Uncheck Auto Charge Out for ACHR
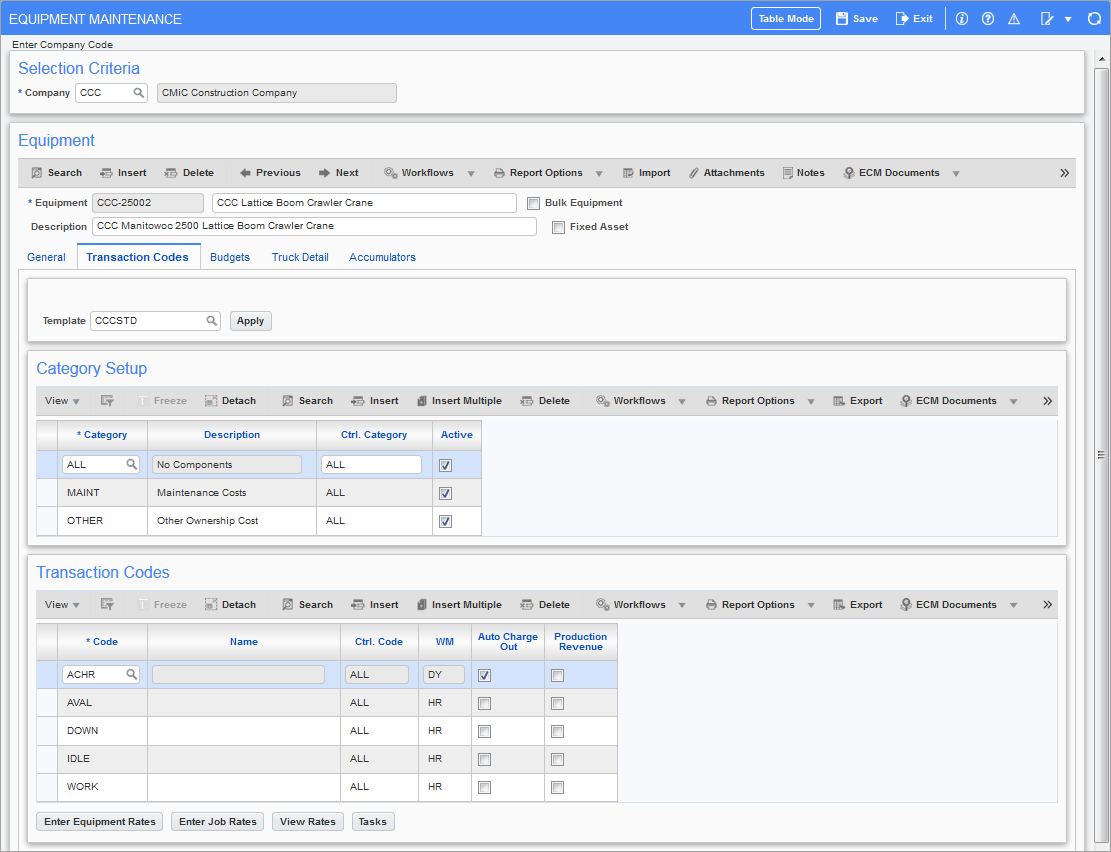The image size is (1111, 852). 485,675
